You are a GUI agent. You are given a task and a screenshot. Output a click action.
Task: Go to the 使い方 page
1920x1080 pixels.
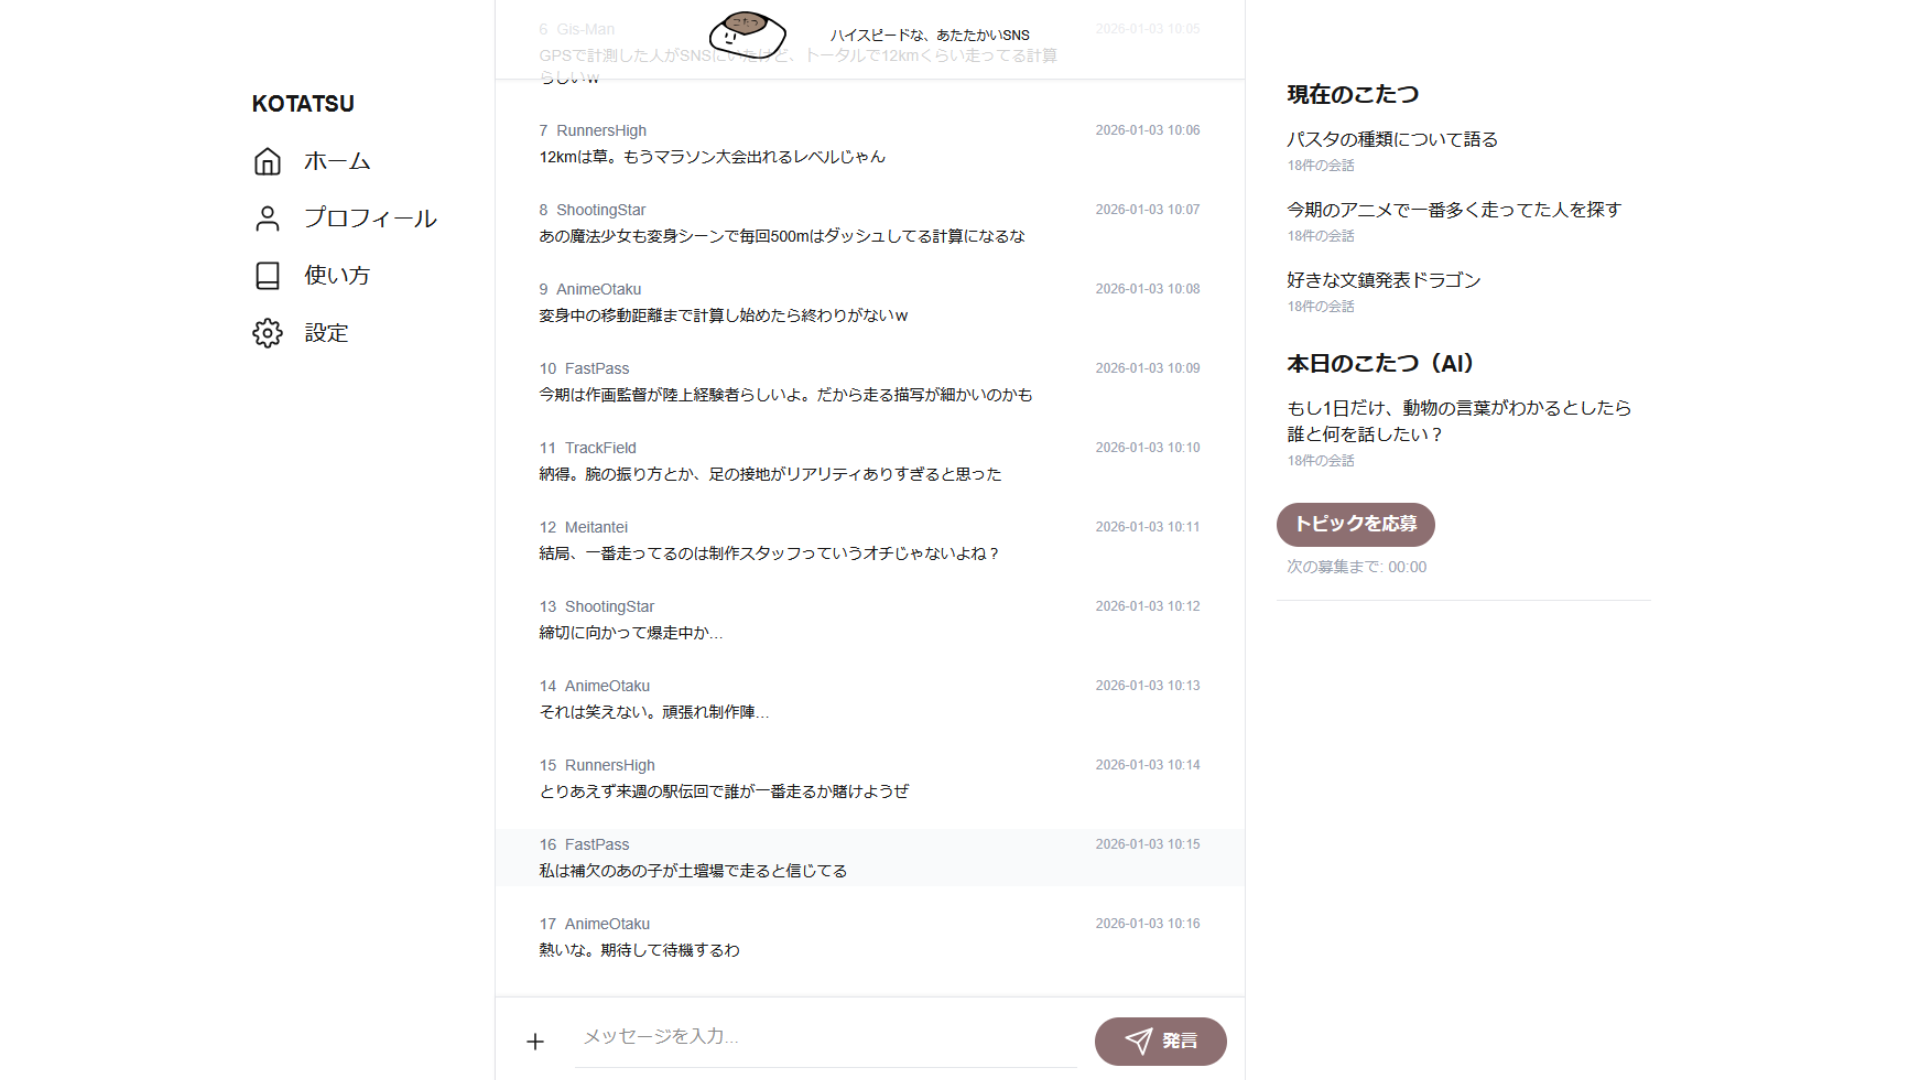[x=337, y=276]
